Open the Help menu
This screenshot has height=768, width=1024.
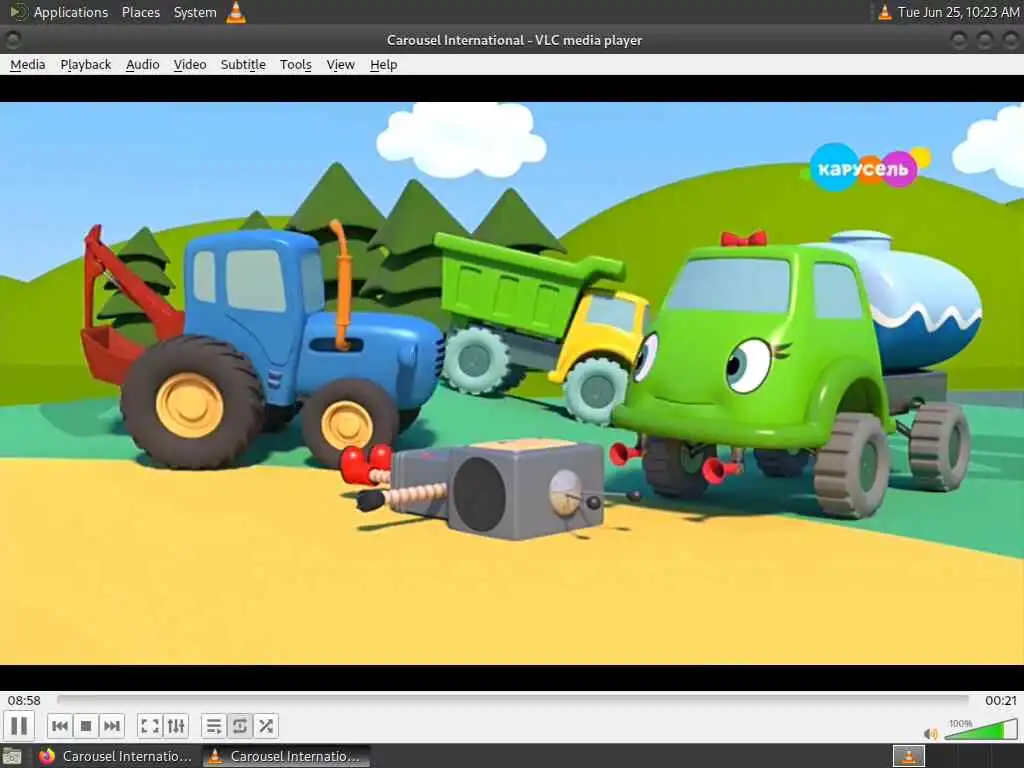click(x=383, y=65)
